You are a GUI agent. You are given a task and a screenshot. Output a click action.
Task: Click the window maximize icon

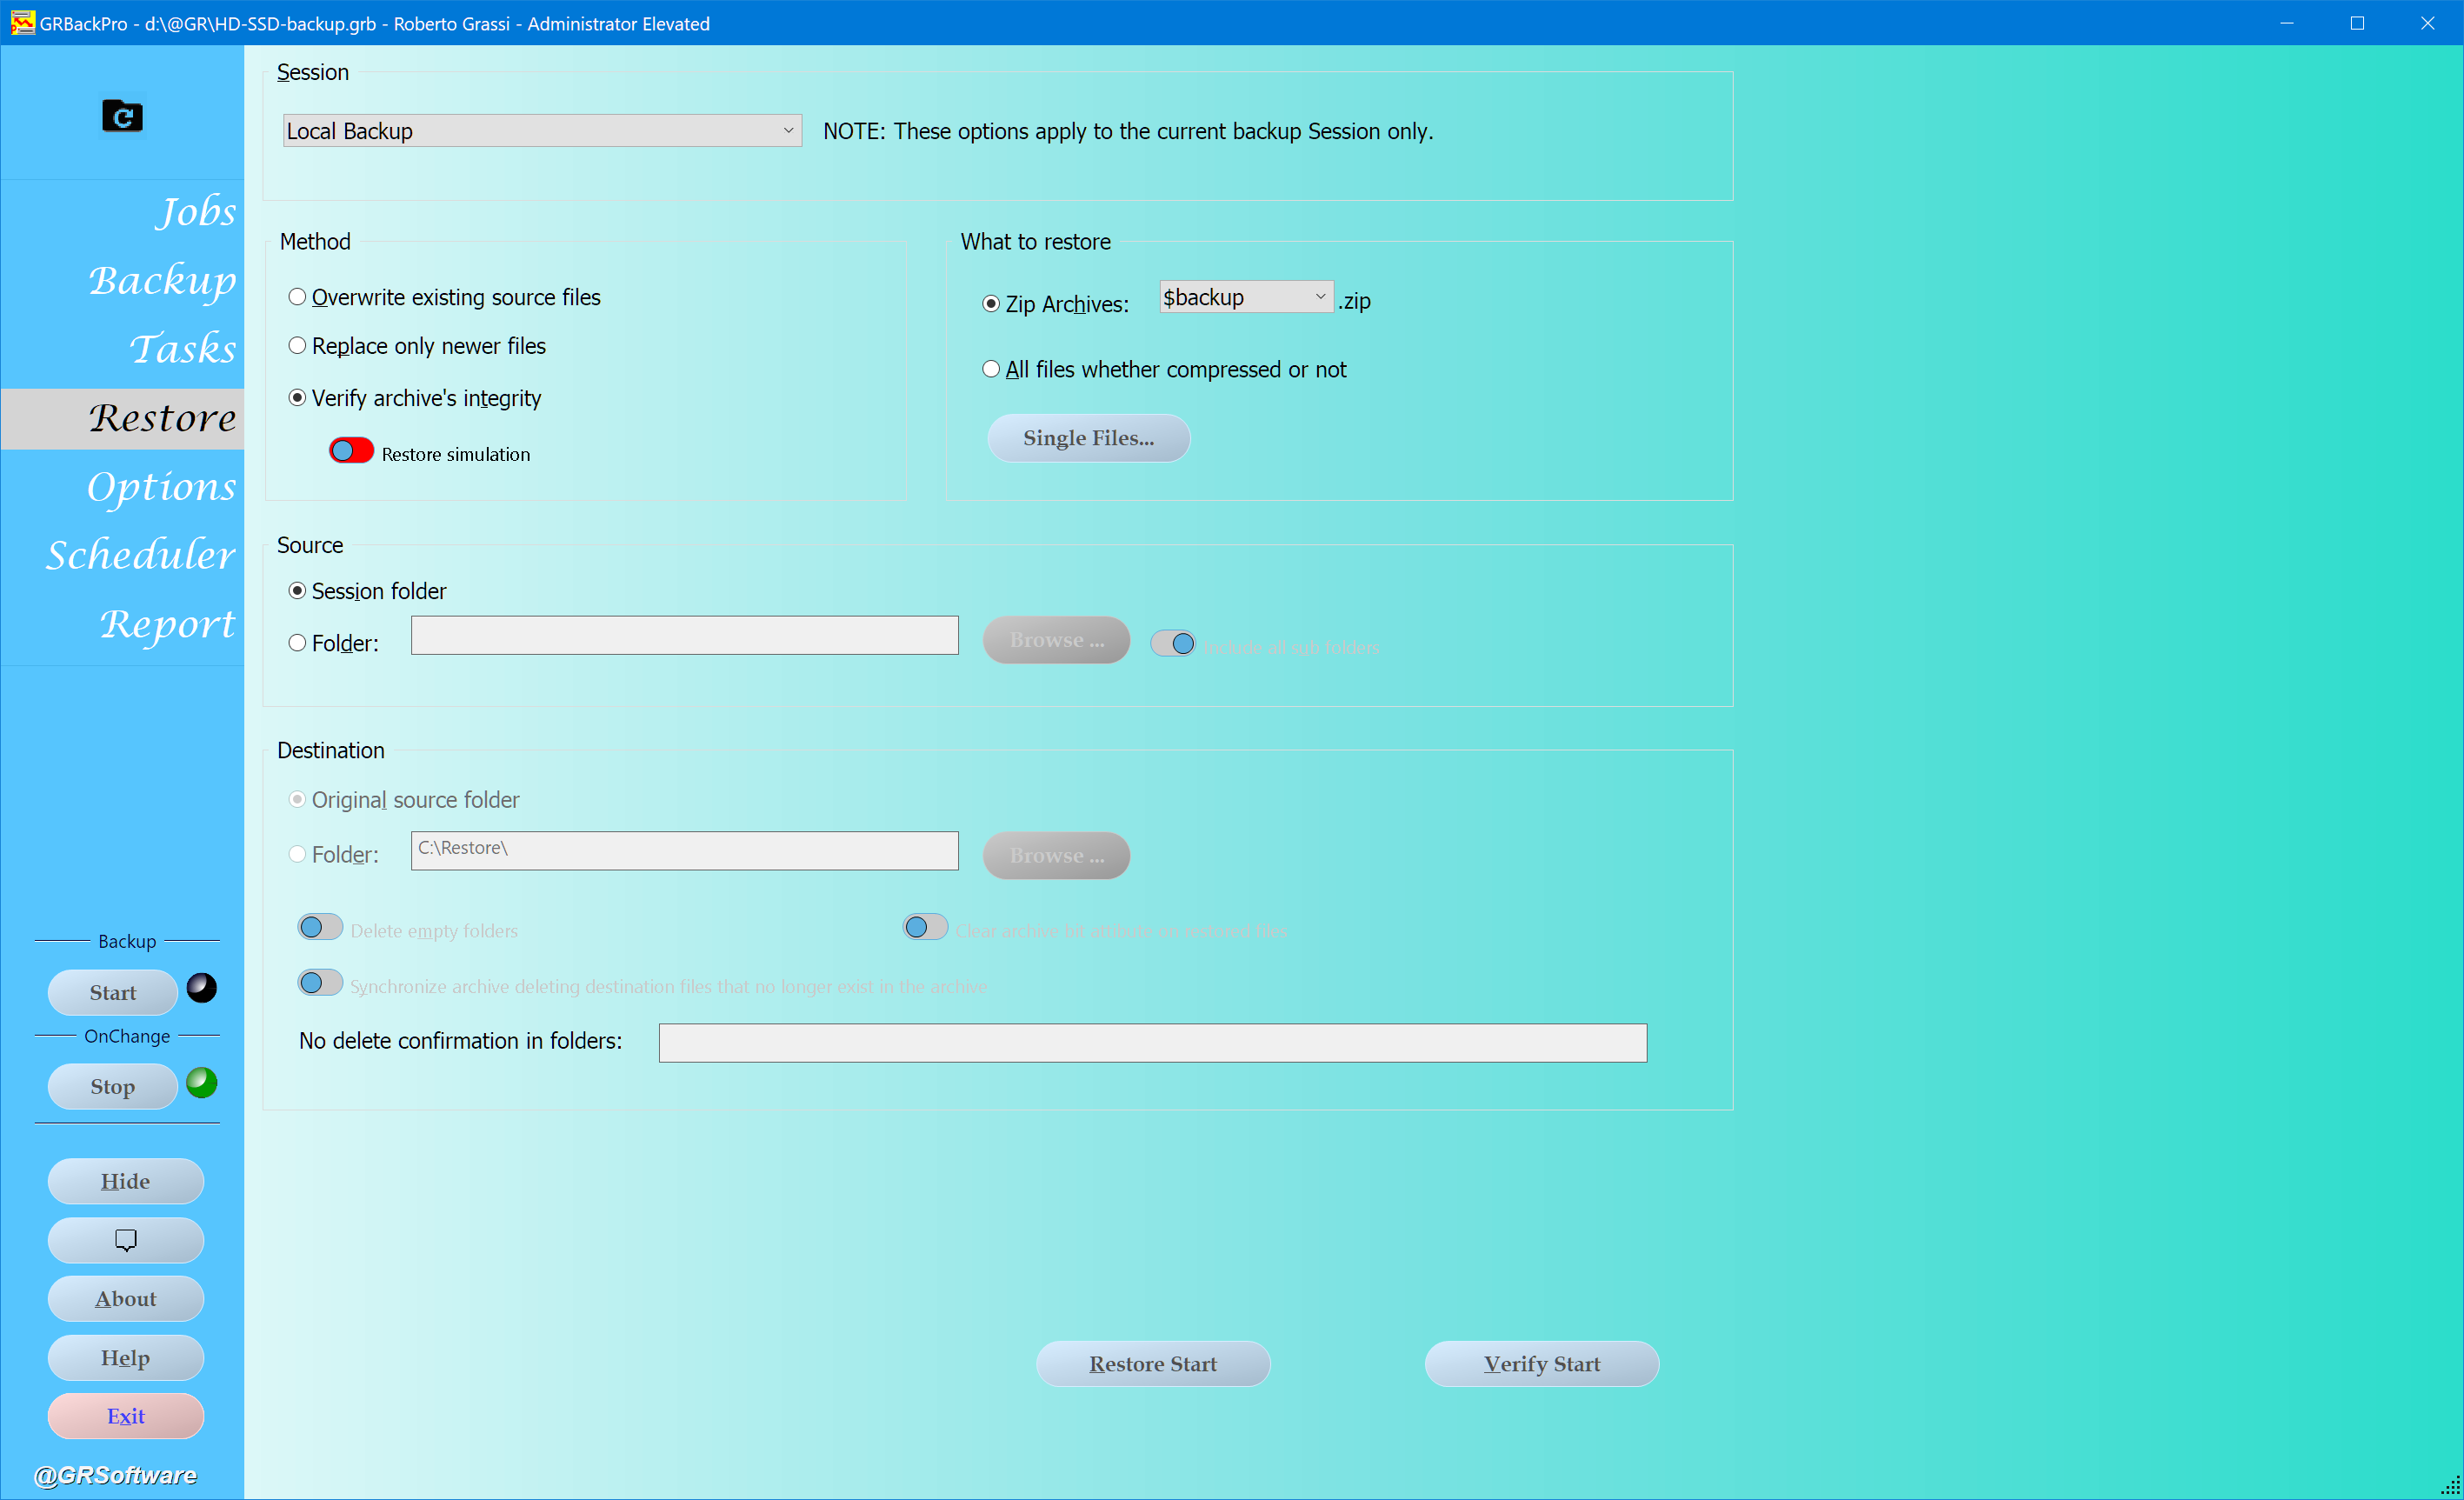(x=2357, y=22)
